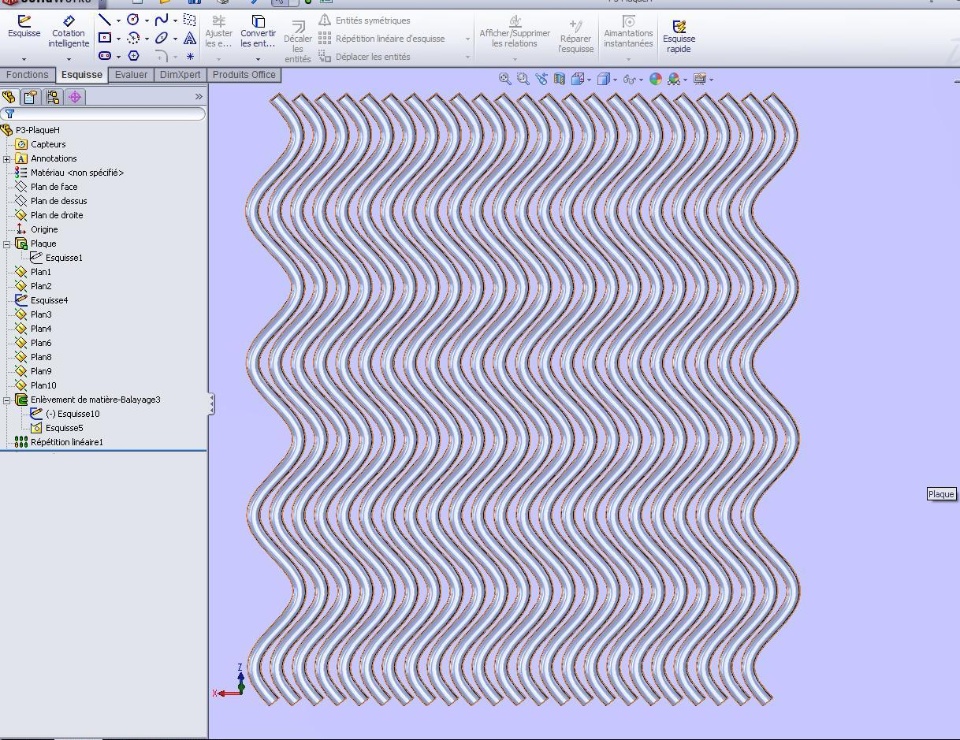Open DimXpertManager tab icon

point(75,97)
